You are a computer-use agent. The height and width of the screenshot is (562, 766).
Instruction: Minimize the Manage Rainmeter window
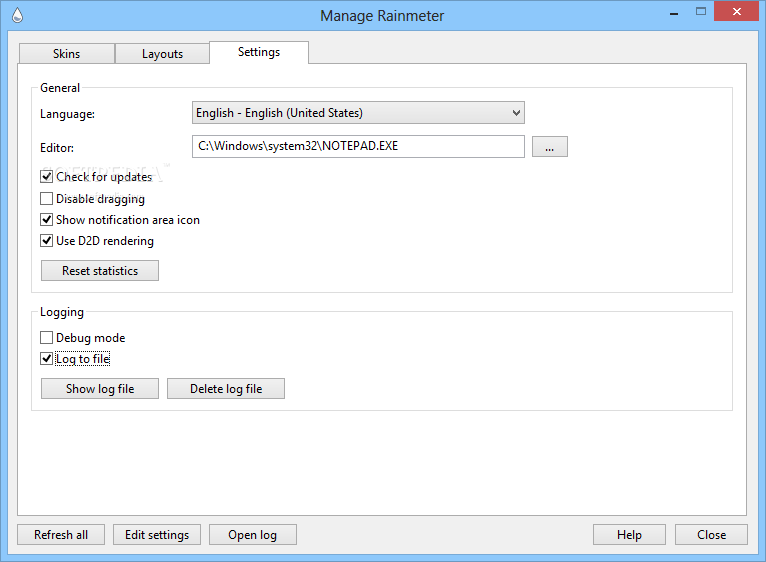point(674,13)
